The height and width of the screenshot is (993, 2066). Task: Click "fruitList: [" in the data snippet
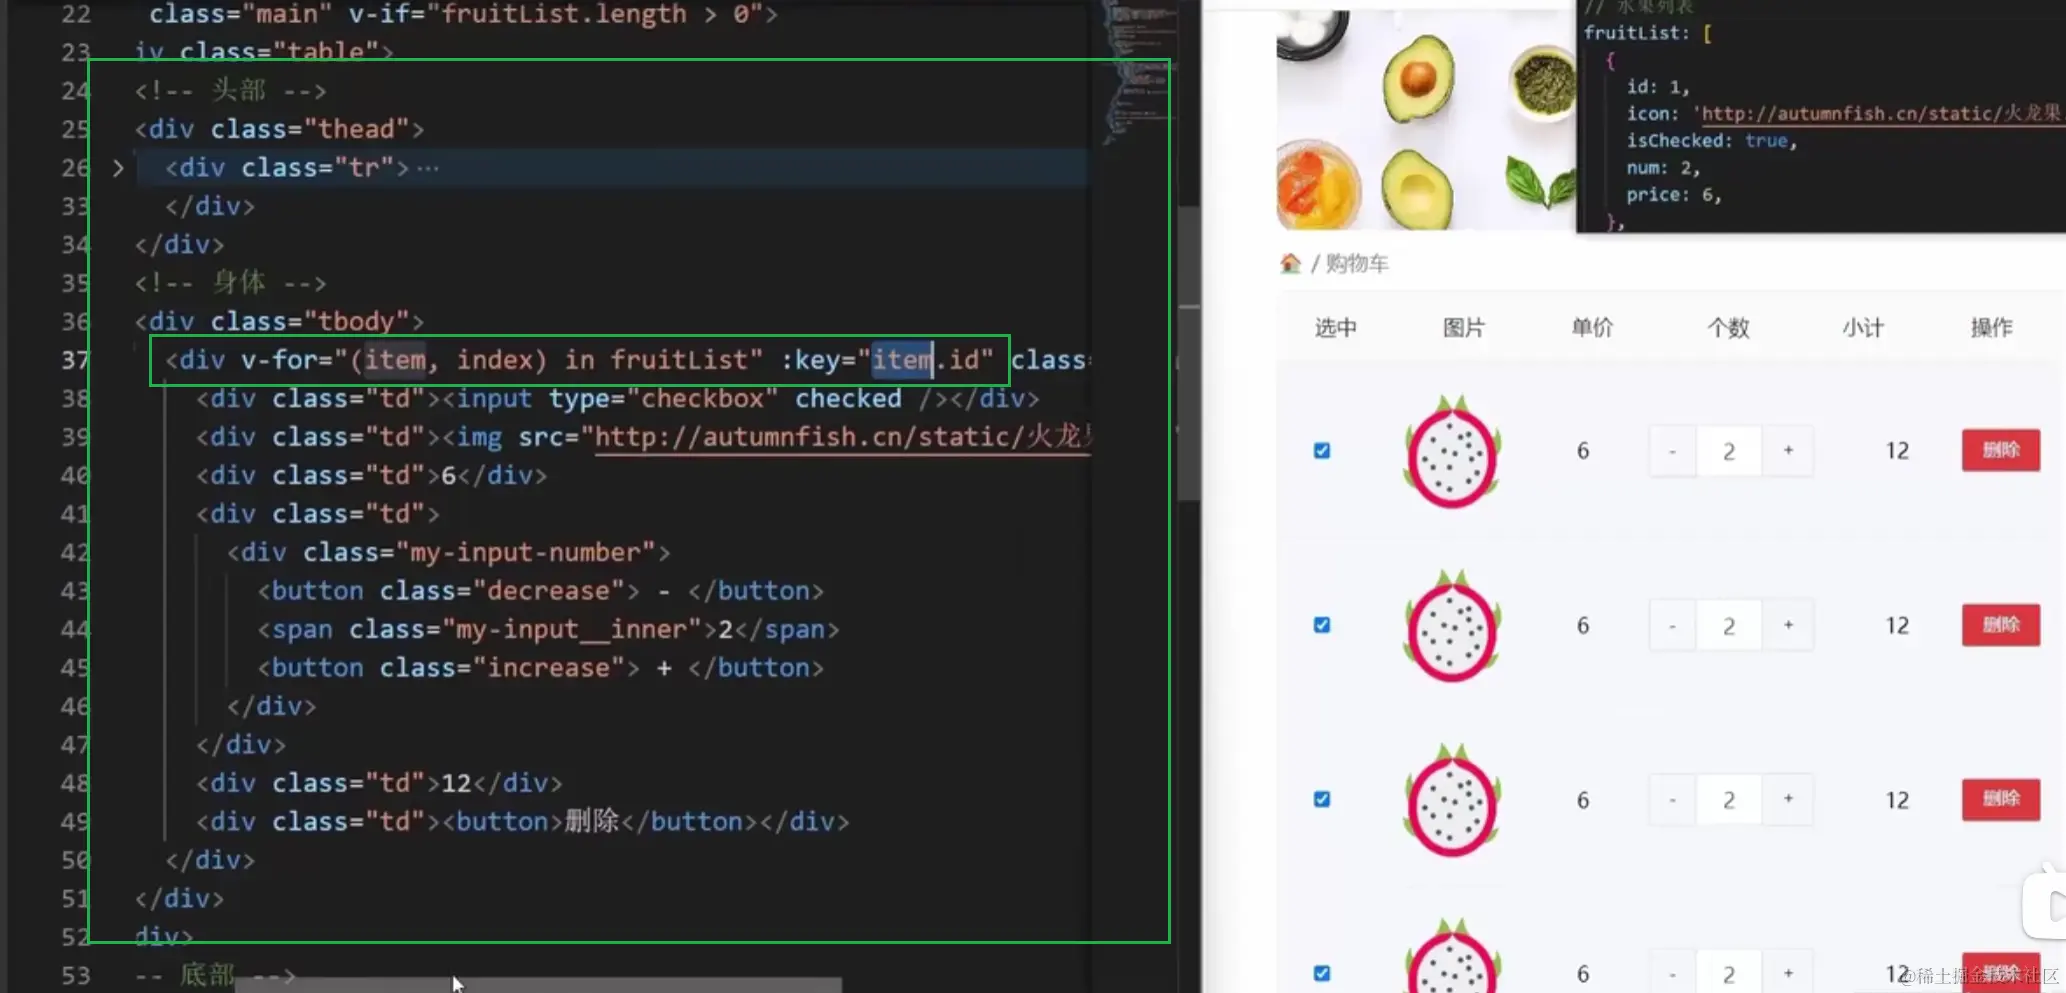[1647, 33]
